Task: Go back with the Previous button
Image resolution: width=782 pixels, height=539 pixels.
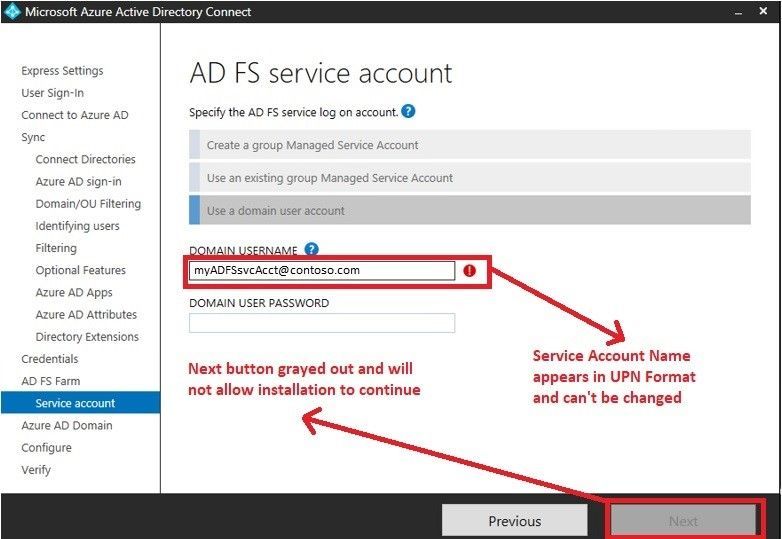Action: pyautogui.click(x=515, y=521)
